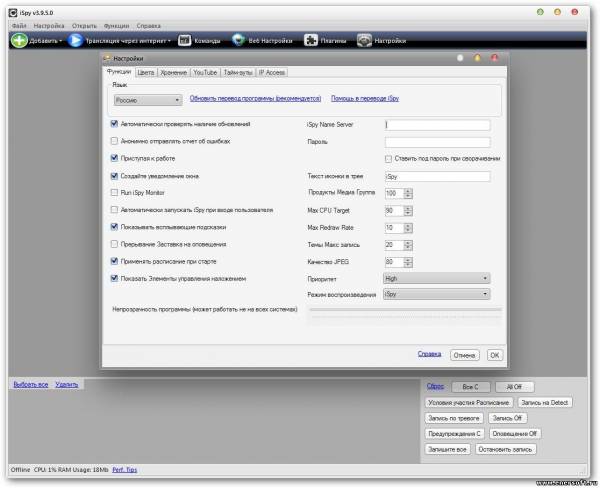Click the tray icon text field
Viewport: 600px width, 488px height.
tap(437, 176)
